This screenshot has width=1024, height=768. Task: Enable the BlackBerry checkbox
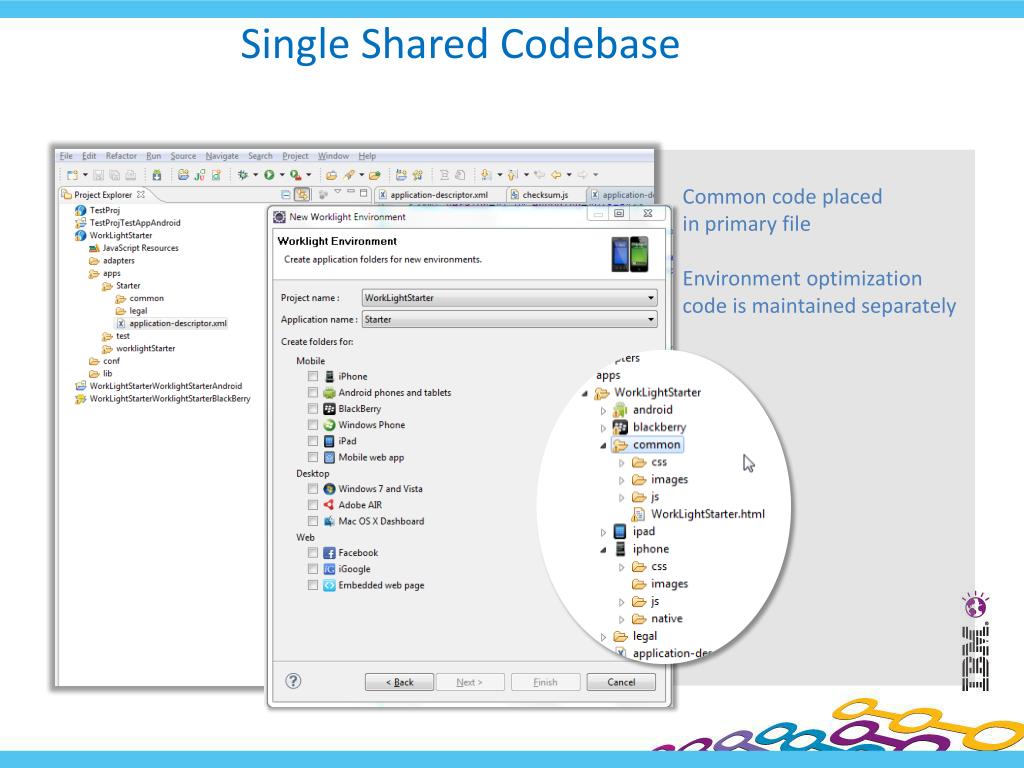click(313, 409)
